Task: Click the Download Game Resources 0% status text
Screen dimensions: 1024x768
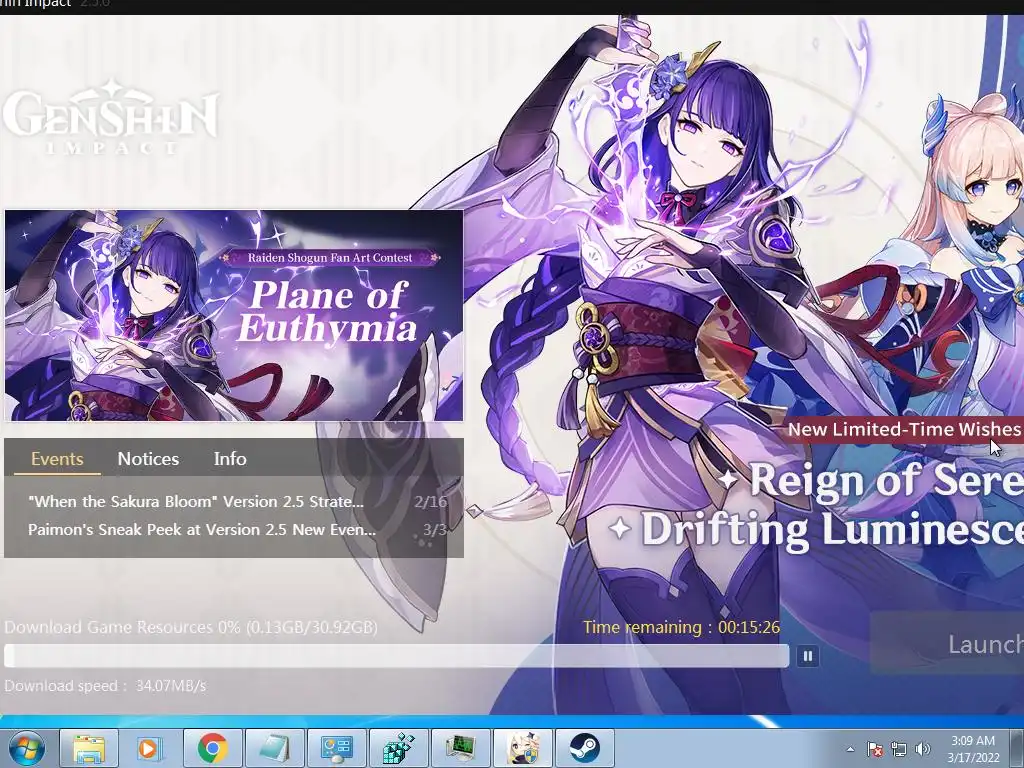Action: click(x=191, y=627)
